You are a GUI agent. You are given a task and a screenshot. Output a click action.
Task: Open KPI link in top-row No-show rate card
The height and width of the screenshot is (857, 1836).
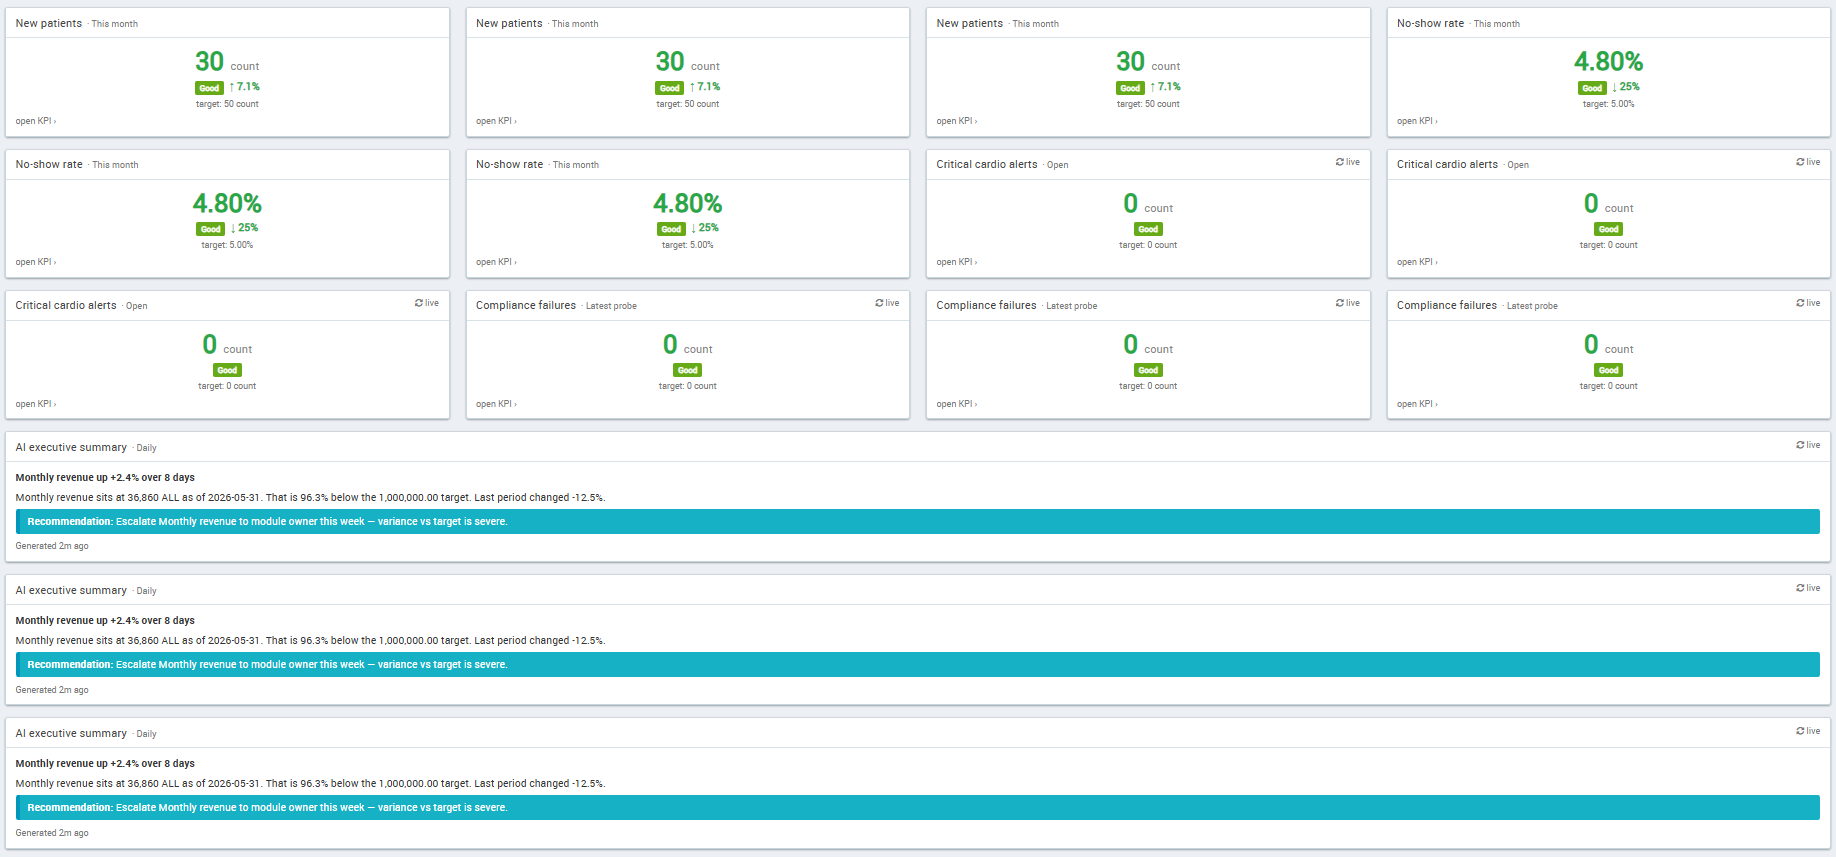(1417, 121)
